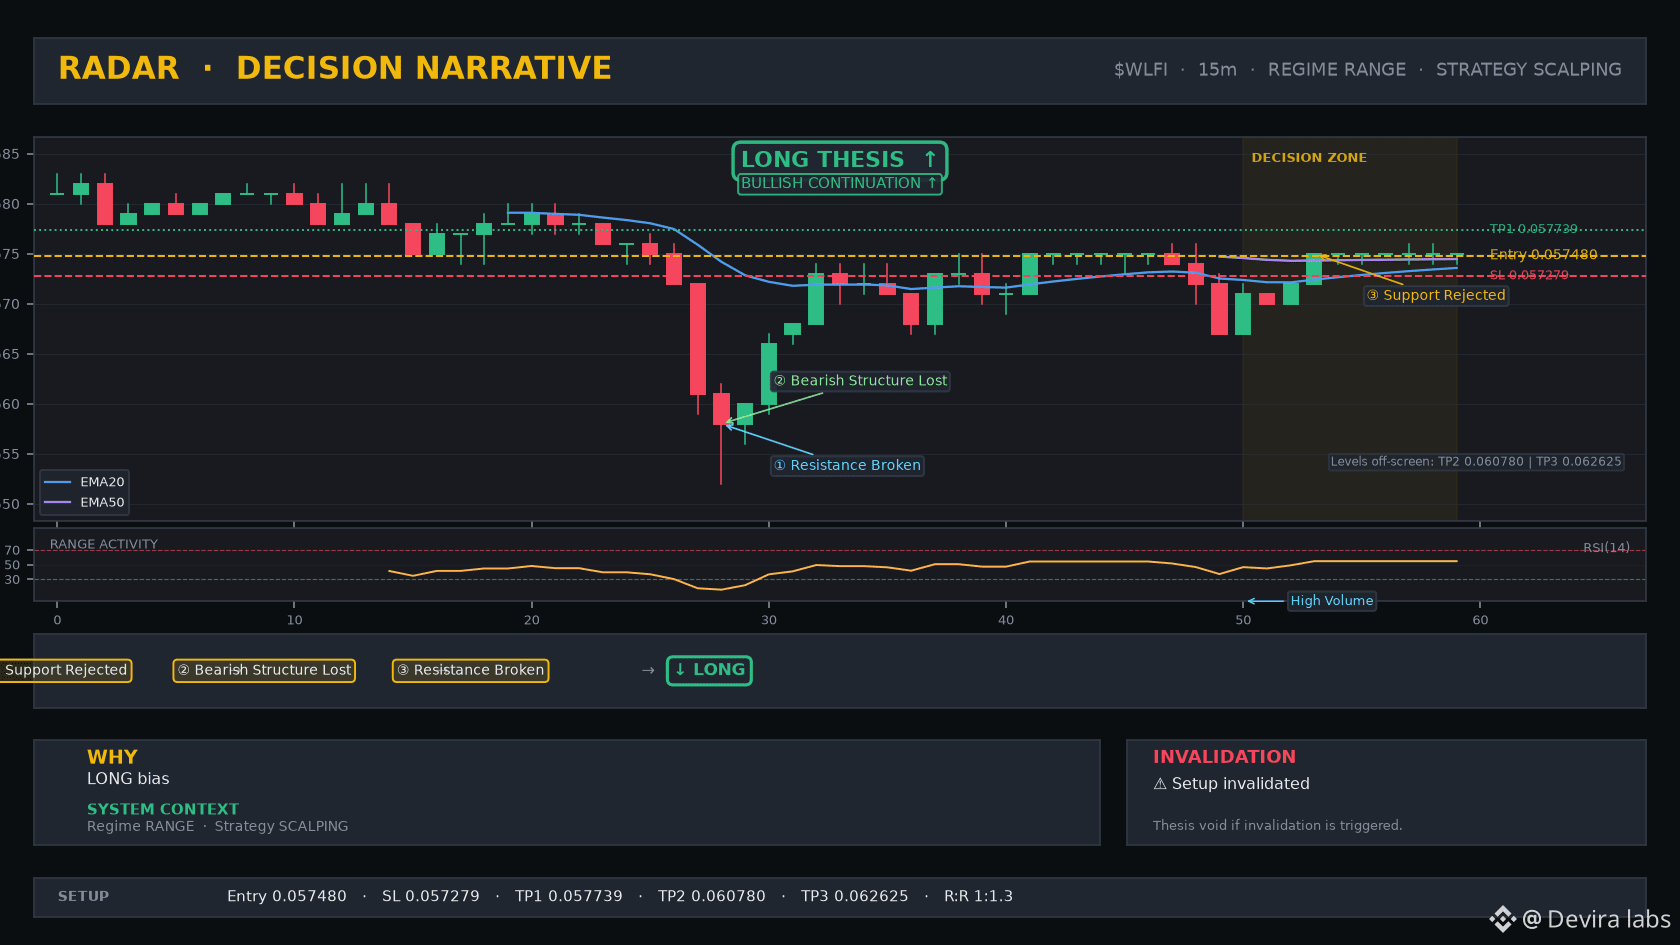
Task: Select the Resistance Broken chart annotation
Action: pos(847,466)
